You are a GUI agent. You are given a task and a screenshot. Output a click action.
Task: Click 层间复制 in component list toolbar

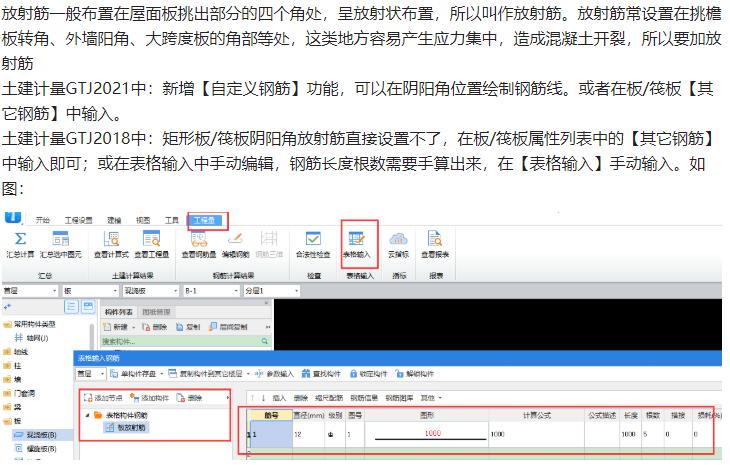pos(228,327)
